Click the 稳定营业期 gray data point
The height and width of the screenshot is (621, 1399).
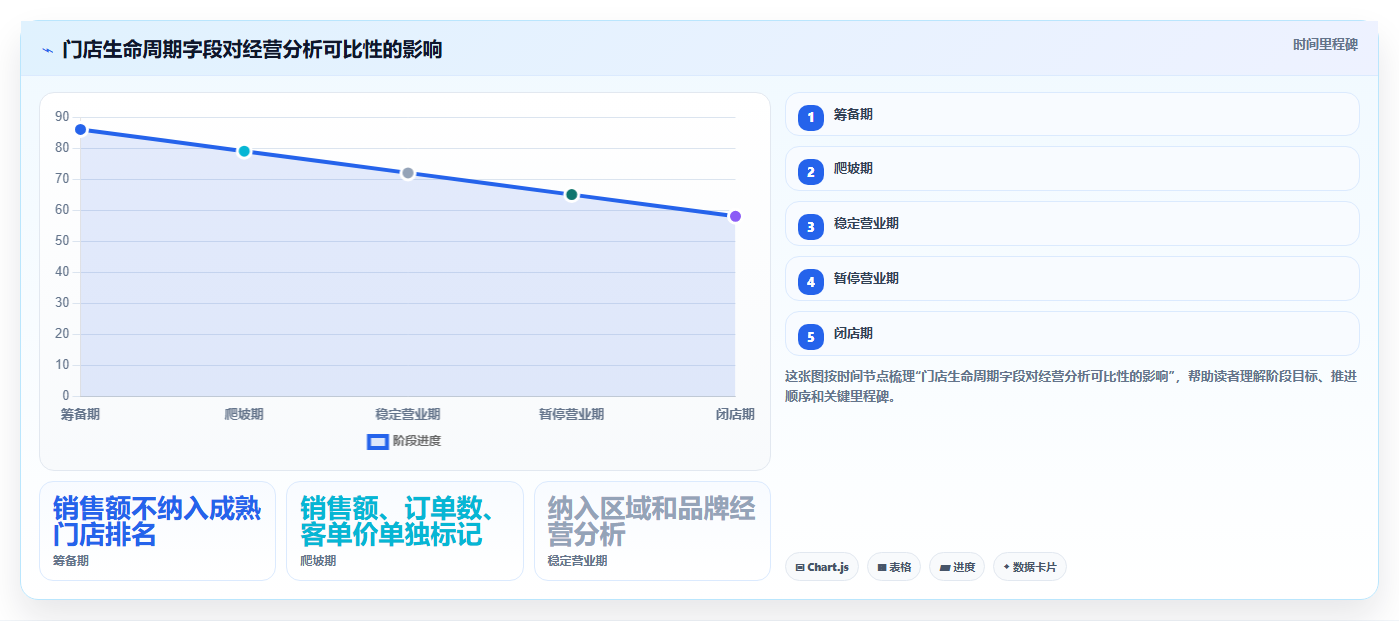click(x=408, y=173)
